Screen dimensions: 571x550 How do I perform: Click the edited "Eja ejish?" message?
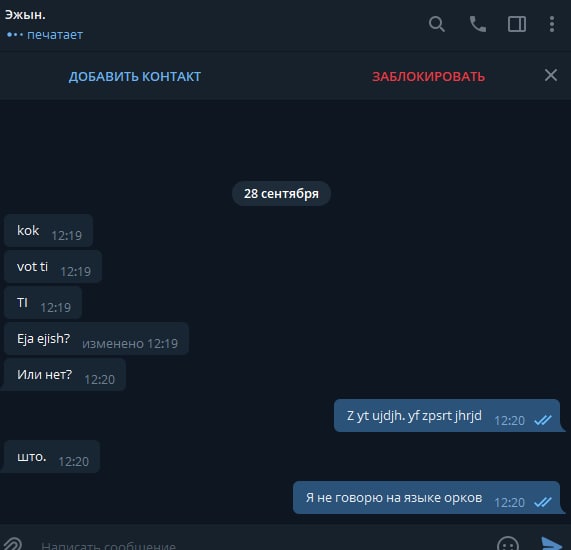(x=96, y=339)
